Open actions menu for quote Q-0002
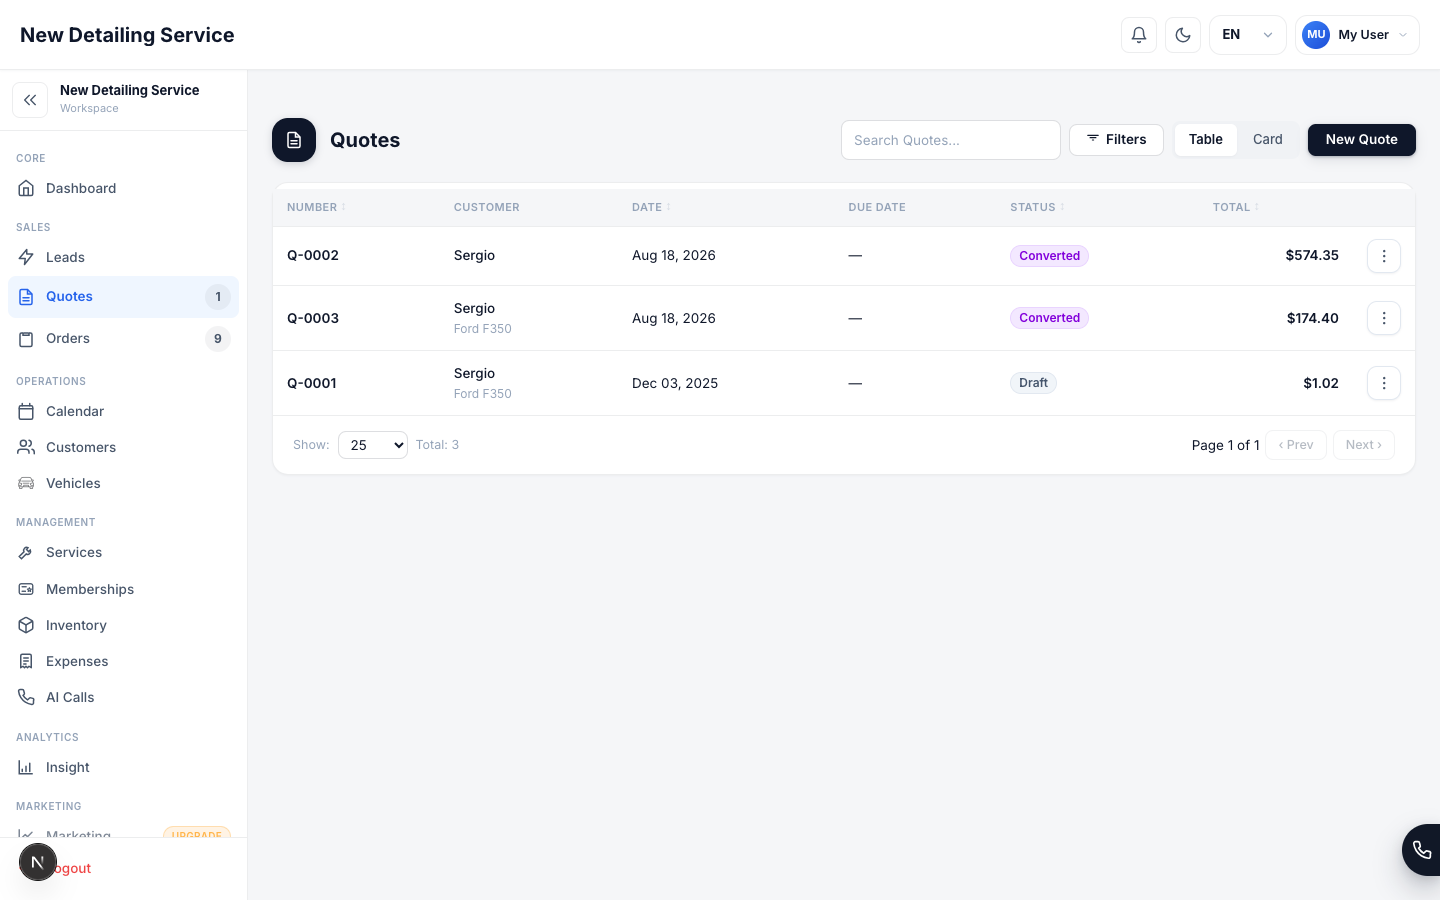The image size is (1440, 900). tap(1384, 256)
